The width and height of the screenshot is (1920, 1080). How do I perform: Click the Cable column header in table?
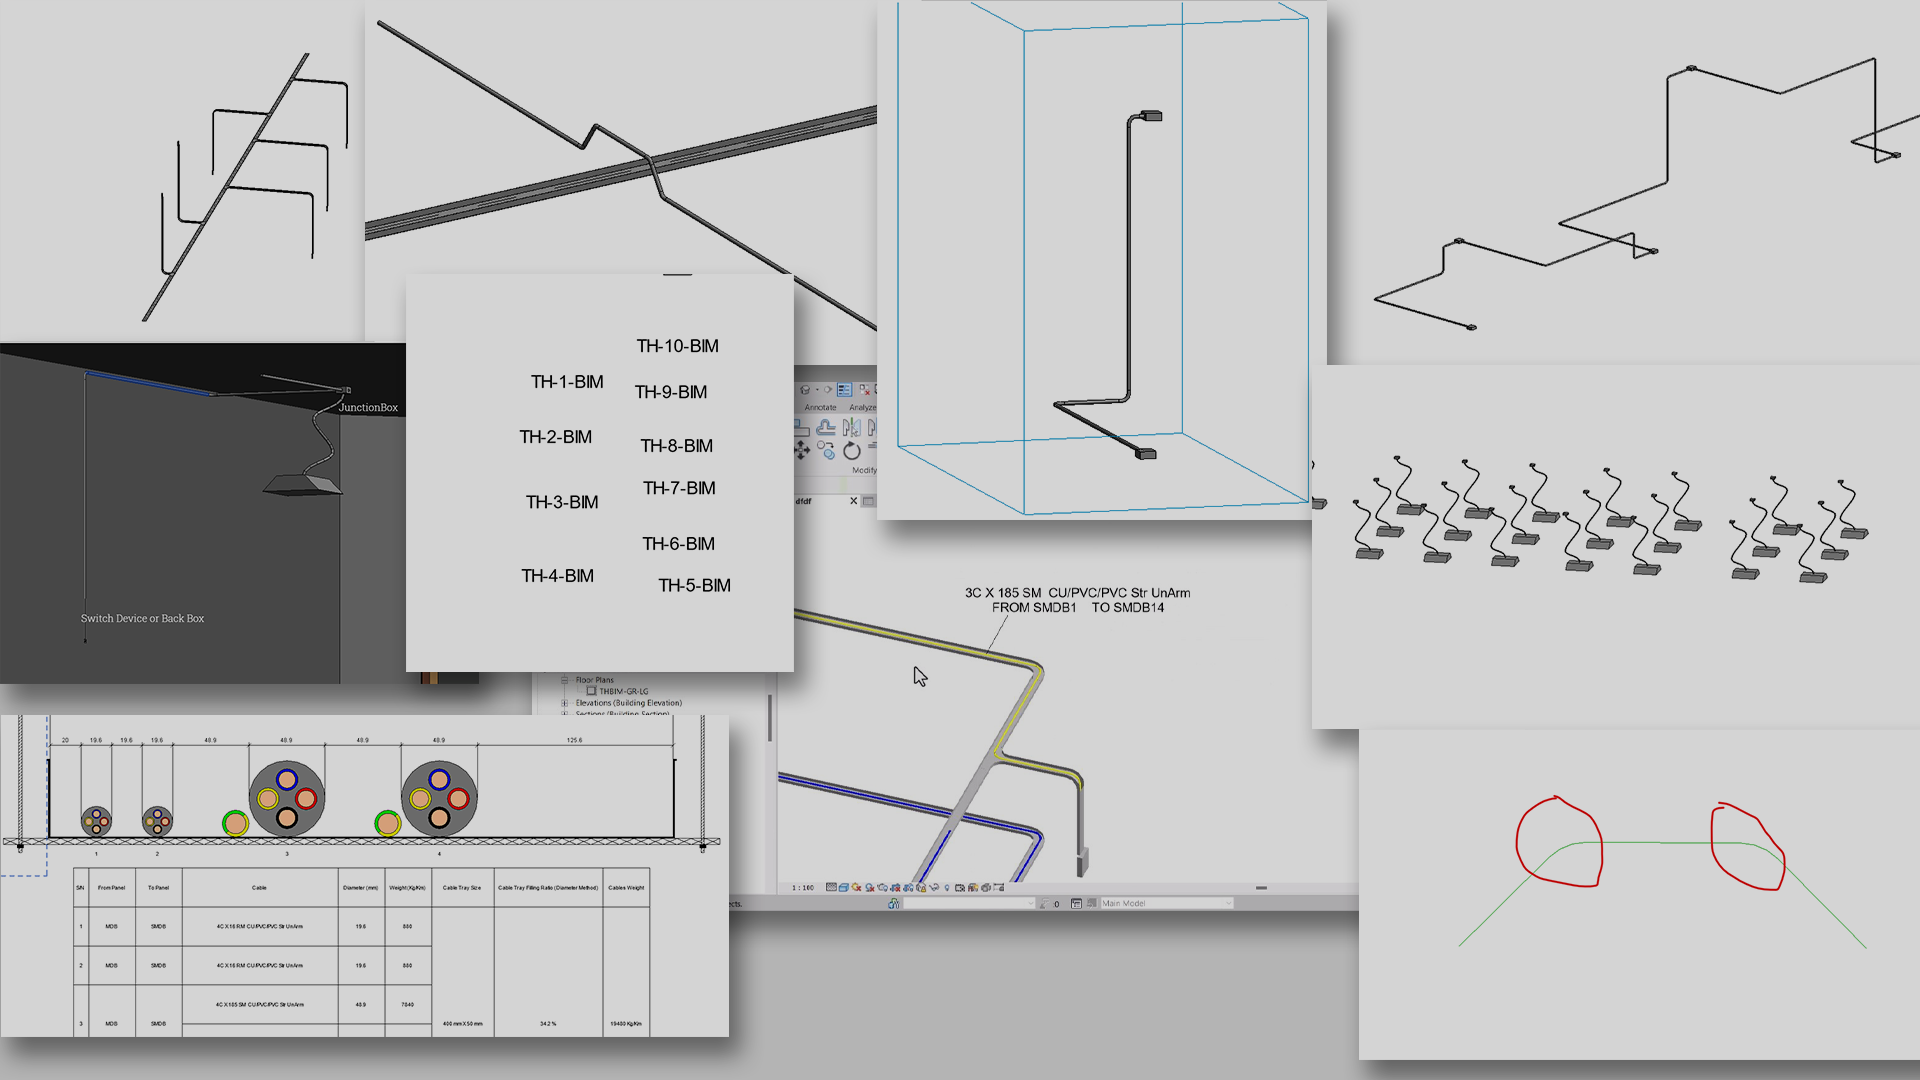pyautogui.click(x=259, y=887)
